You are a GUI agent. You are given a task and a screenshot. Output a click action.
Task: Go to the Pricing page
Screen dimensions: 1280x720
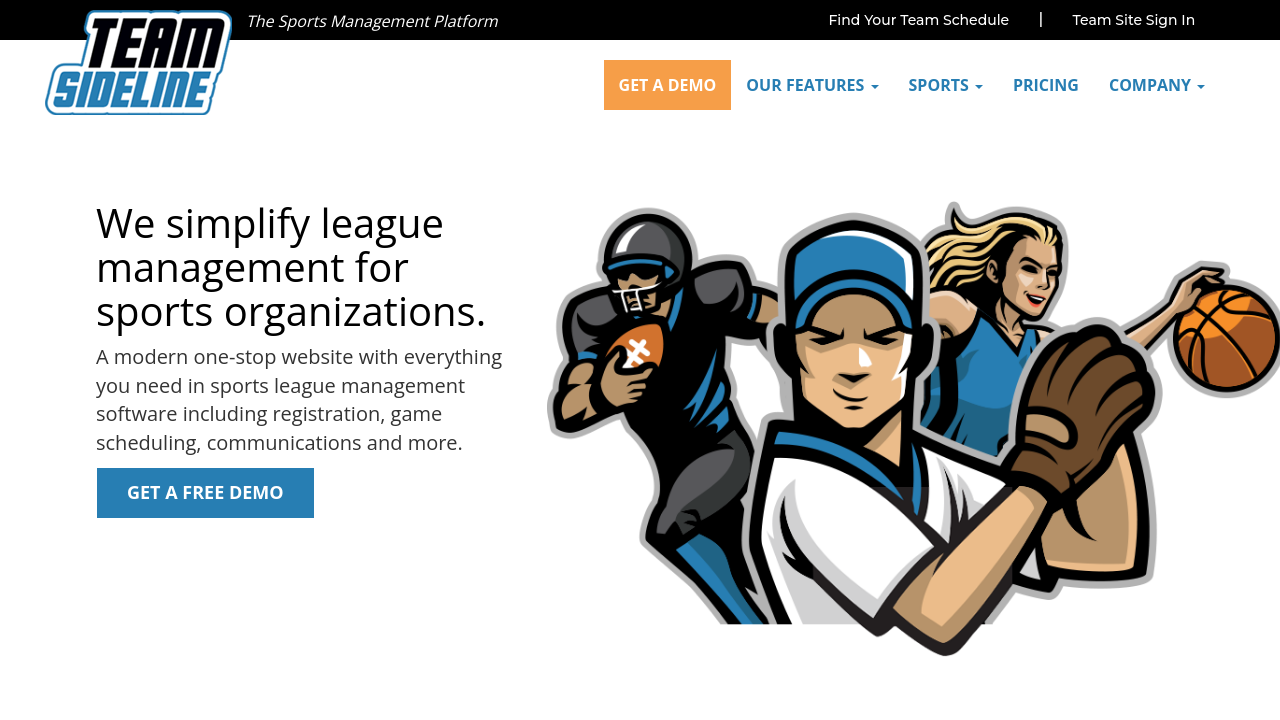click(x=1045, y=85)
